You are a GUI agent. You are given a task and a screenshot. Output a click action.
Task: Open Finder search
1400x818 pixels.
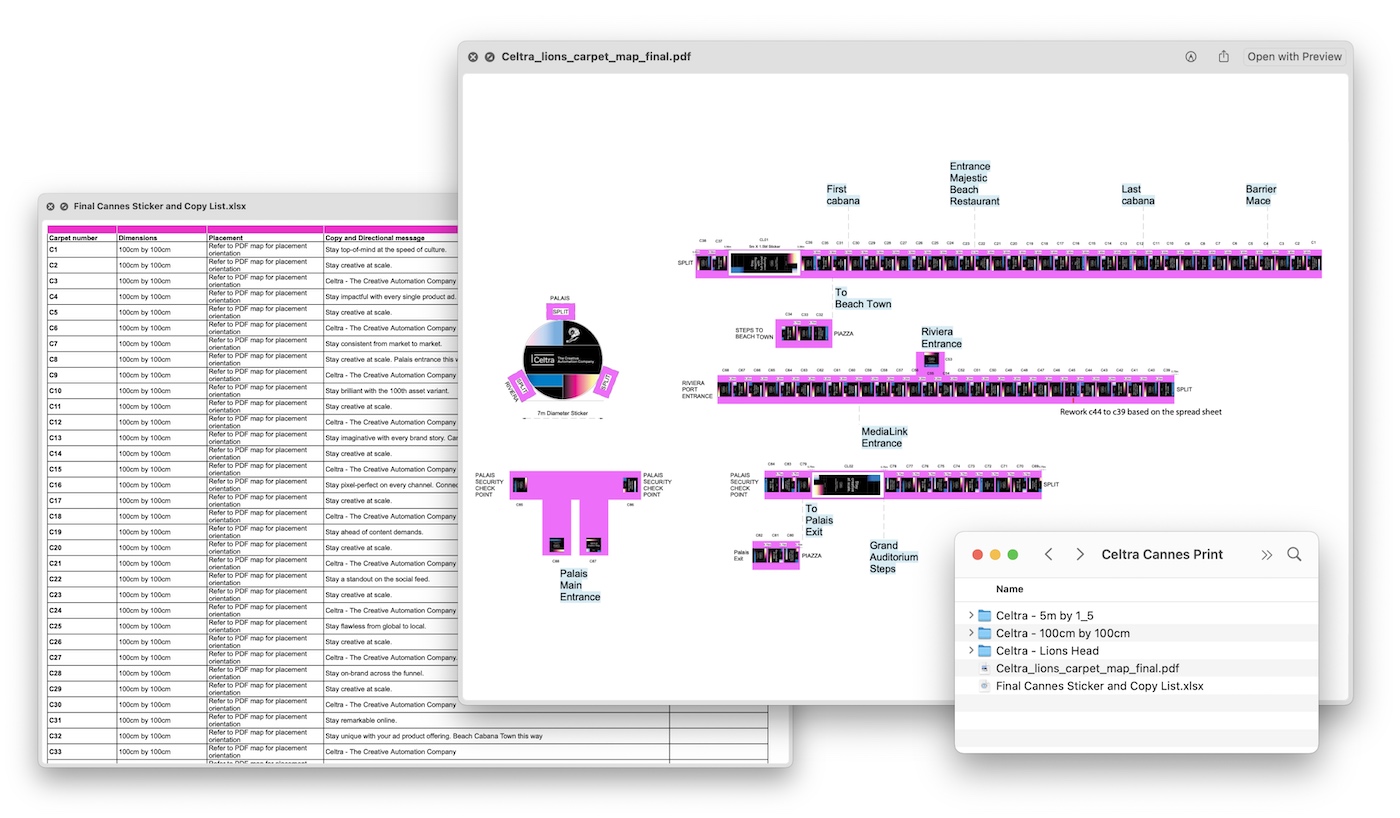pos(1295,555)
